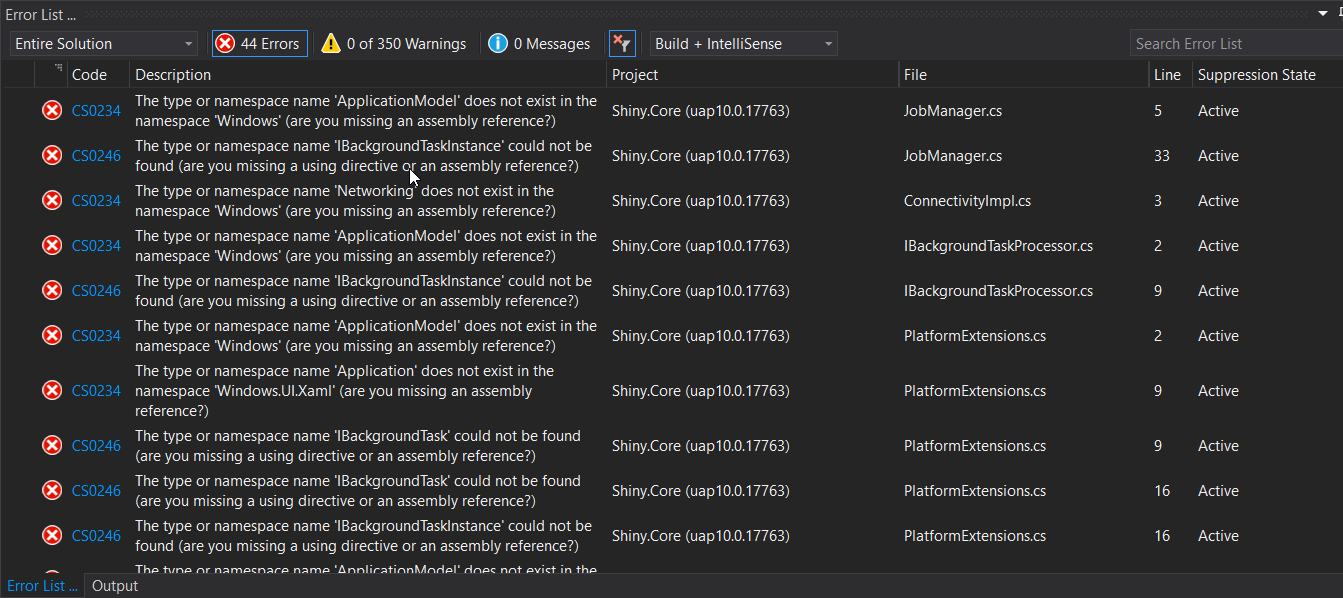
Task: Click the blue Messages info icon
Action: 497,43
